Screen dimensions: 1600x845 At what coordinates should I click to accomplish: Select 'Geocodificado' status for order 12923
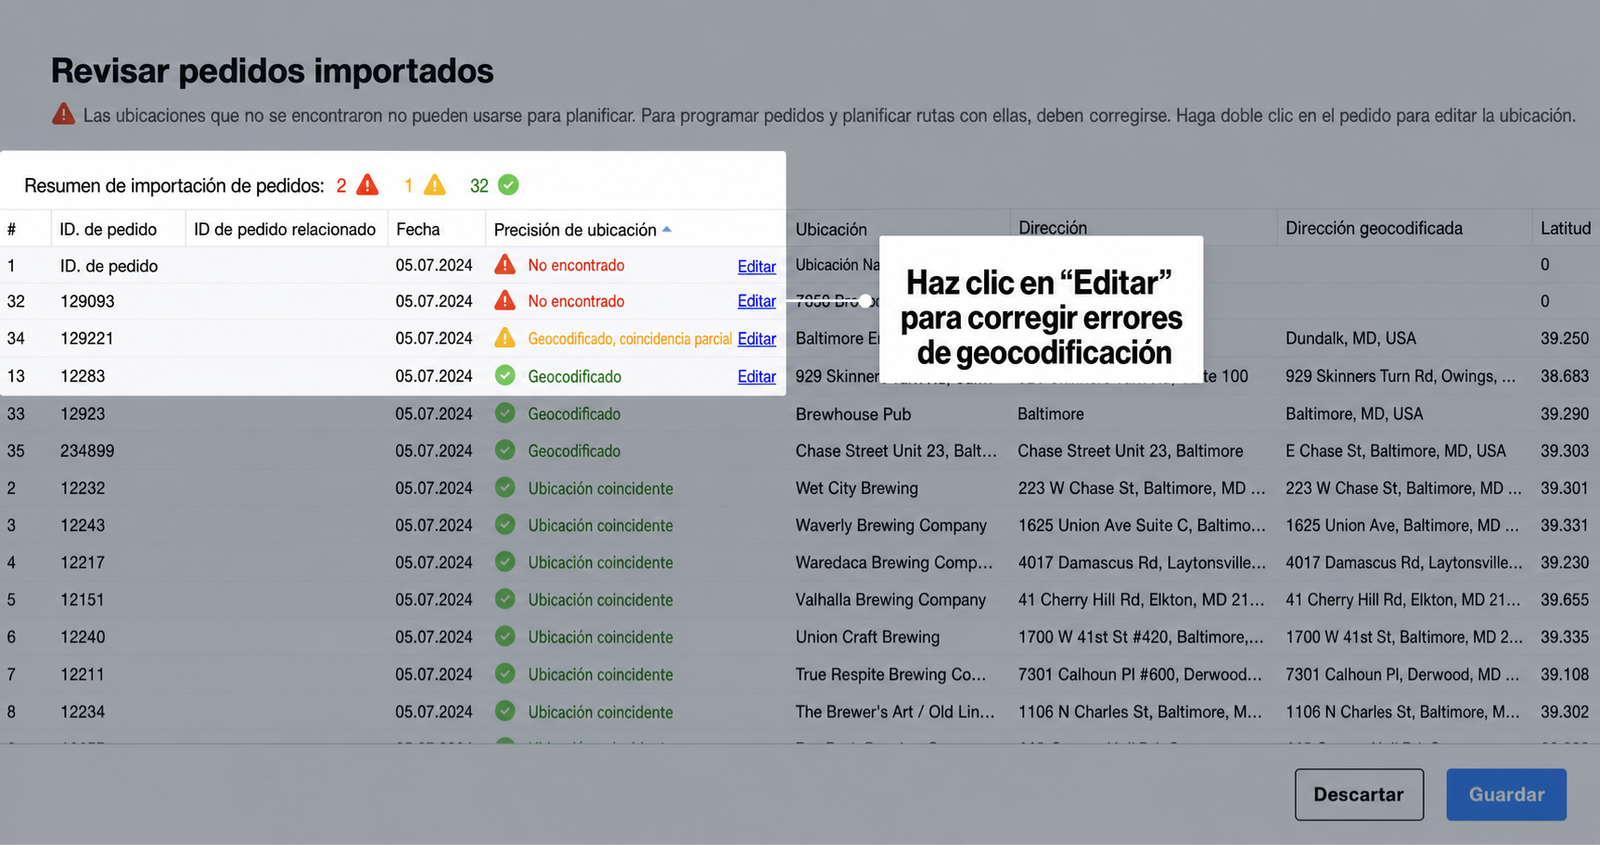[574, 414]
